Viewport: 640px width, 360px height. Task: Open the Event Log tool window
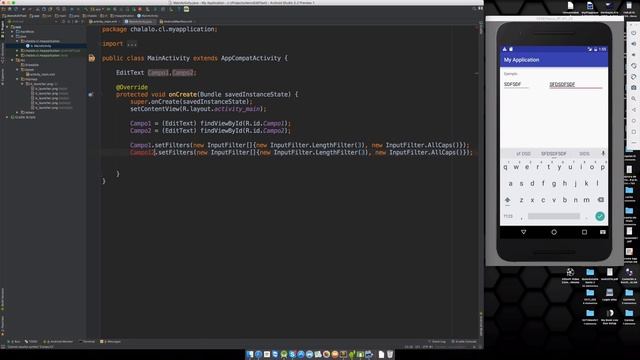tap(437, 342)
